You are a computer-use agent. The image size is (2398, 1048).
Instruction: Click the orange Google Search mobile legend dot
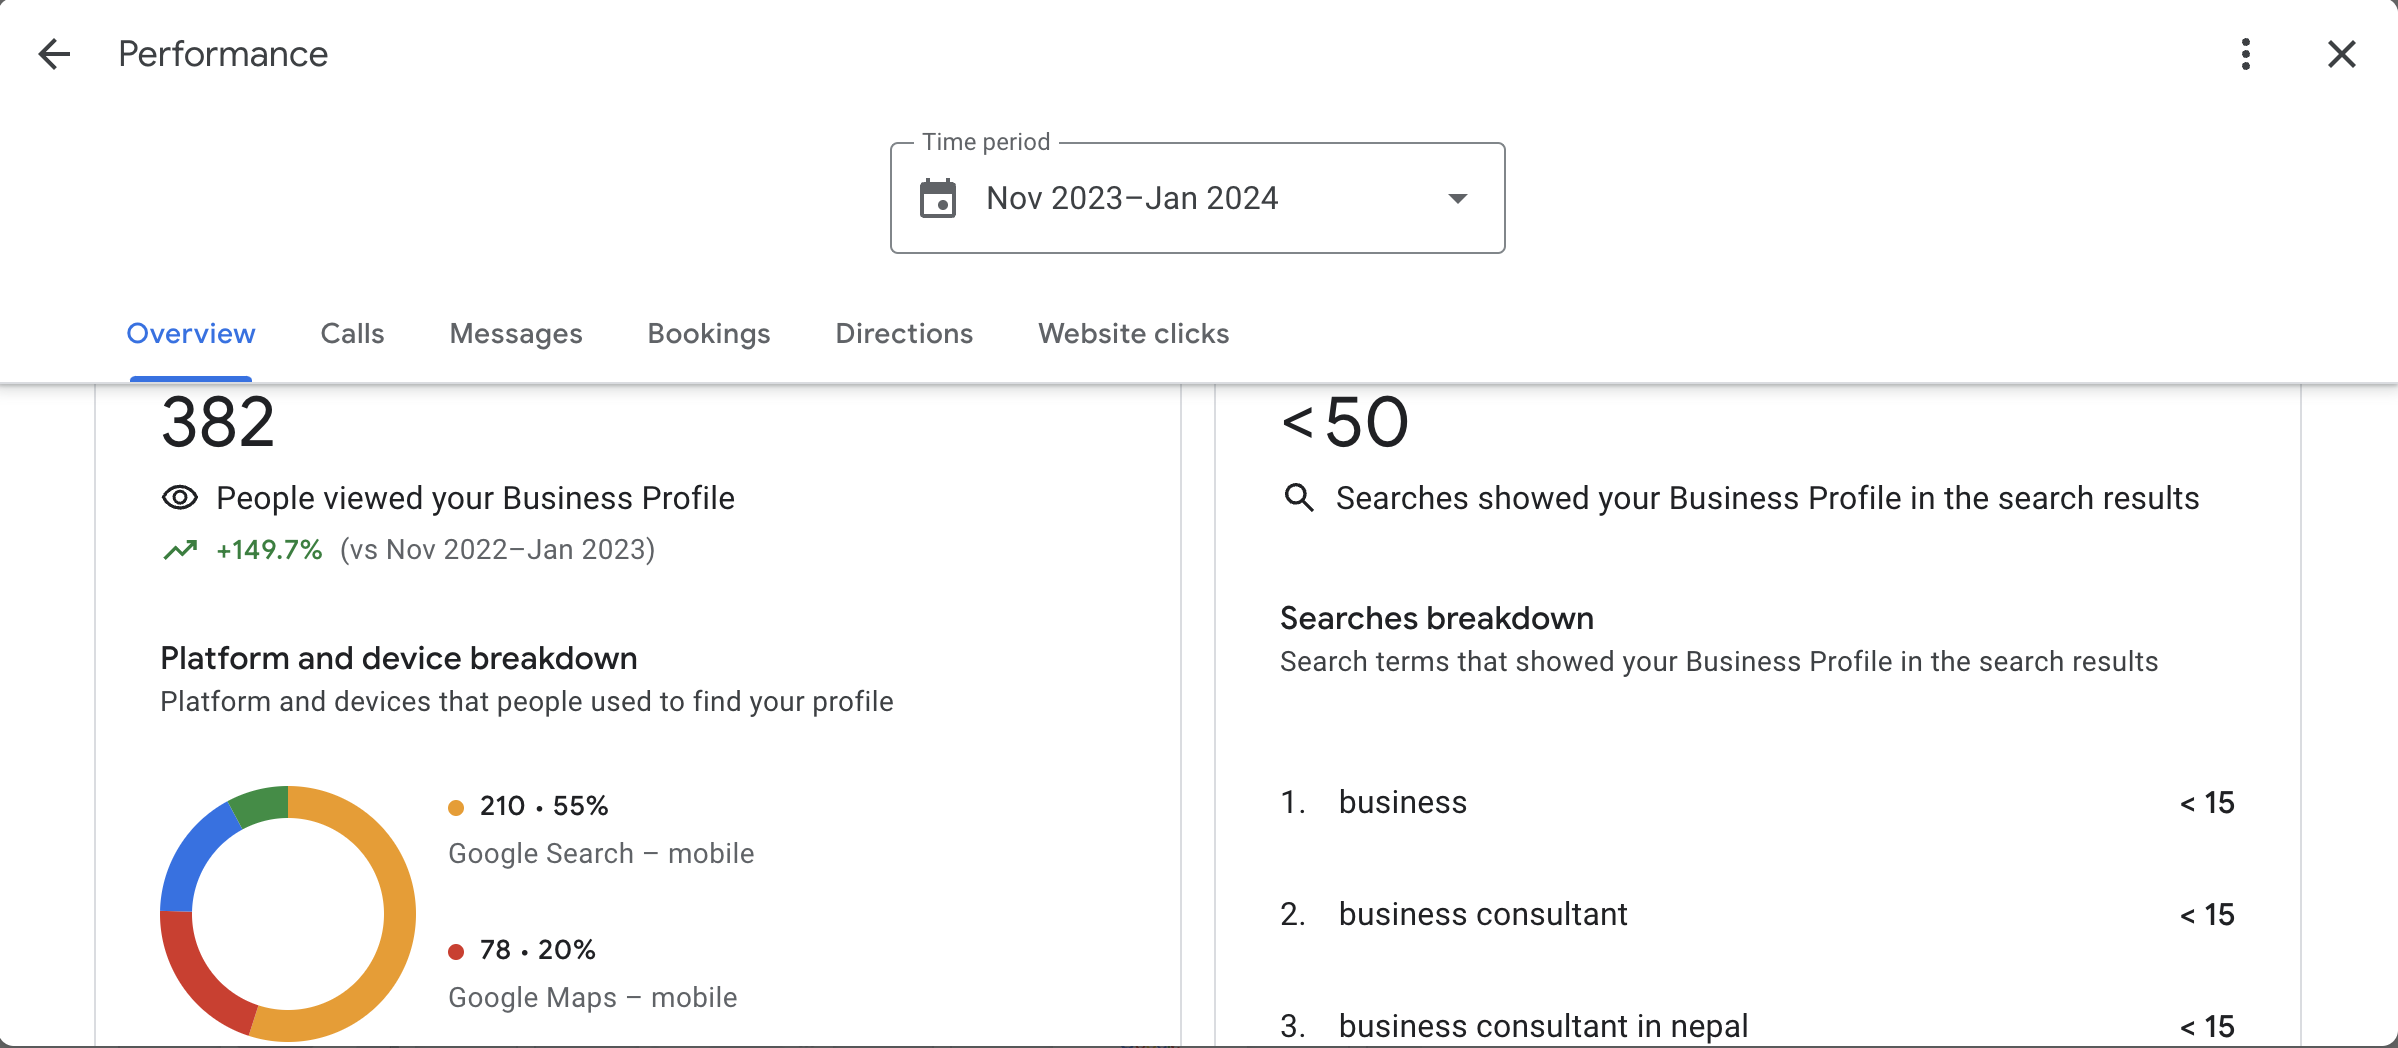456,808
